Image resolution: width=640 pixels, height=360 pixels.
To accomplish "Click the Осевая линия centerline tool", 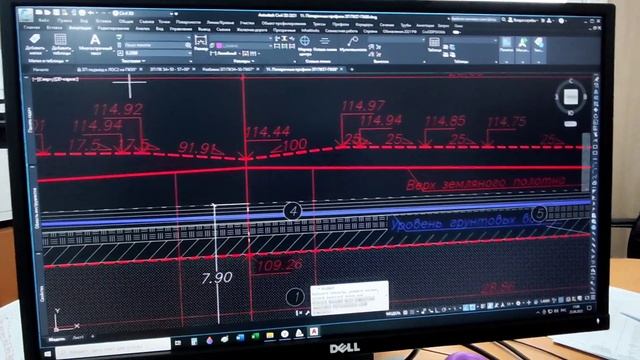I will coord(324,44).
